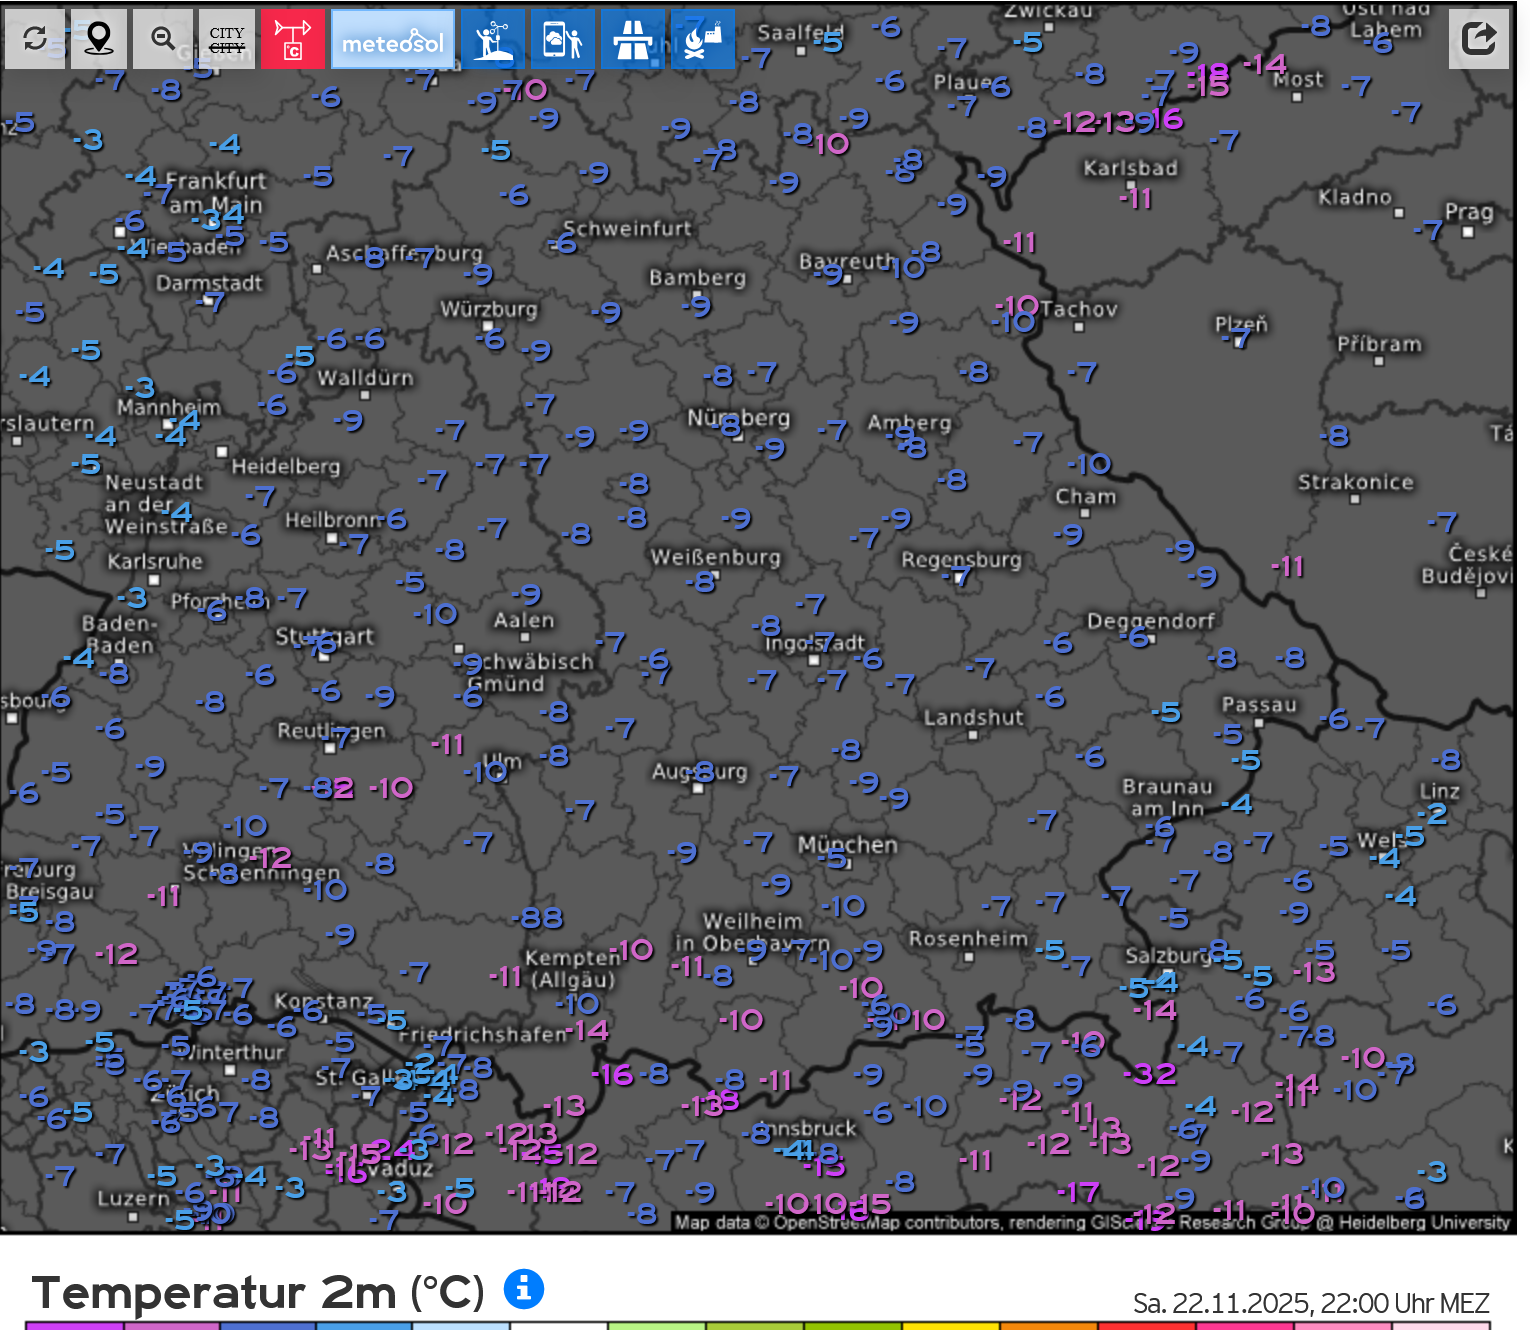Click the Kladno city label
This screenshot has height=1330, width=1530.
click(x=1354, y=197)
